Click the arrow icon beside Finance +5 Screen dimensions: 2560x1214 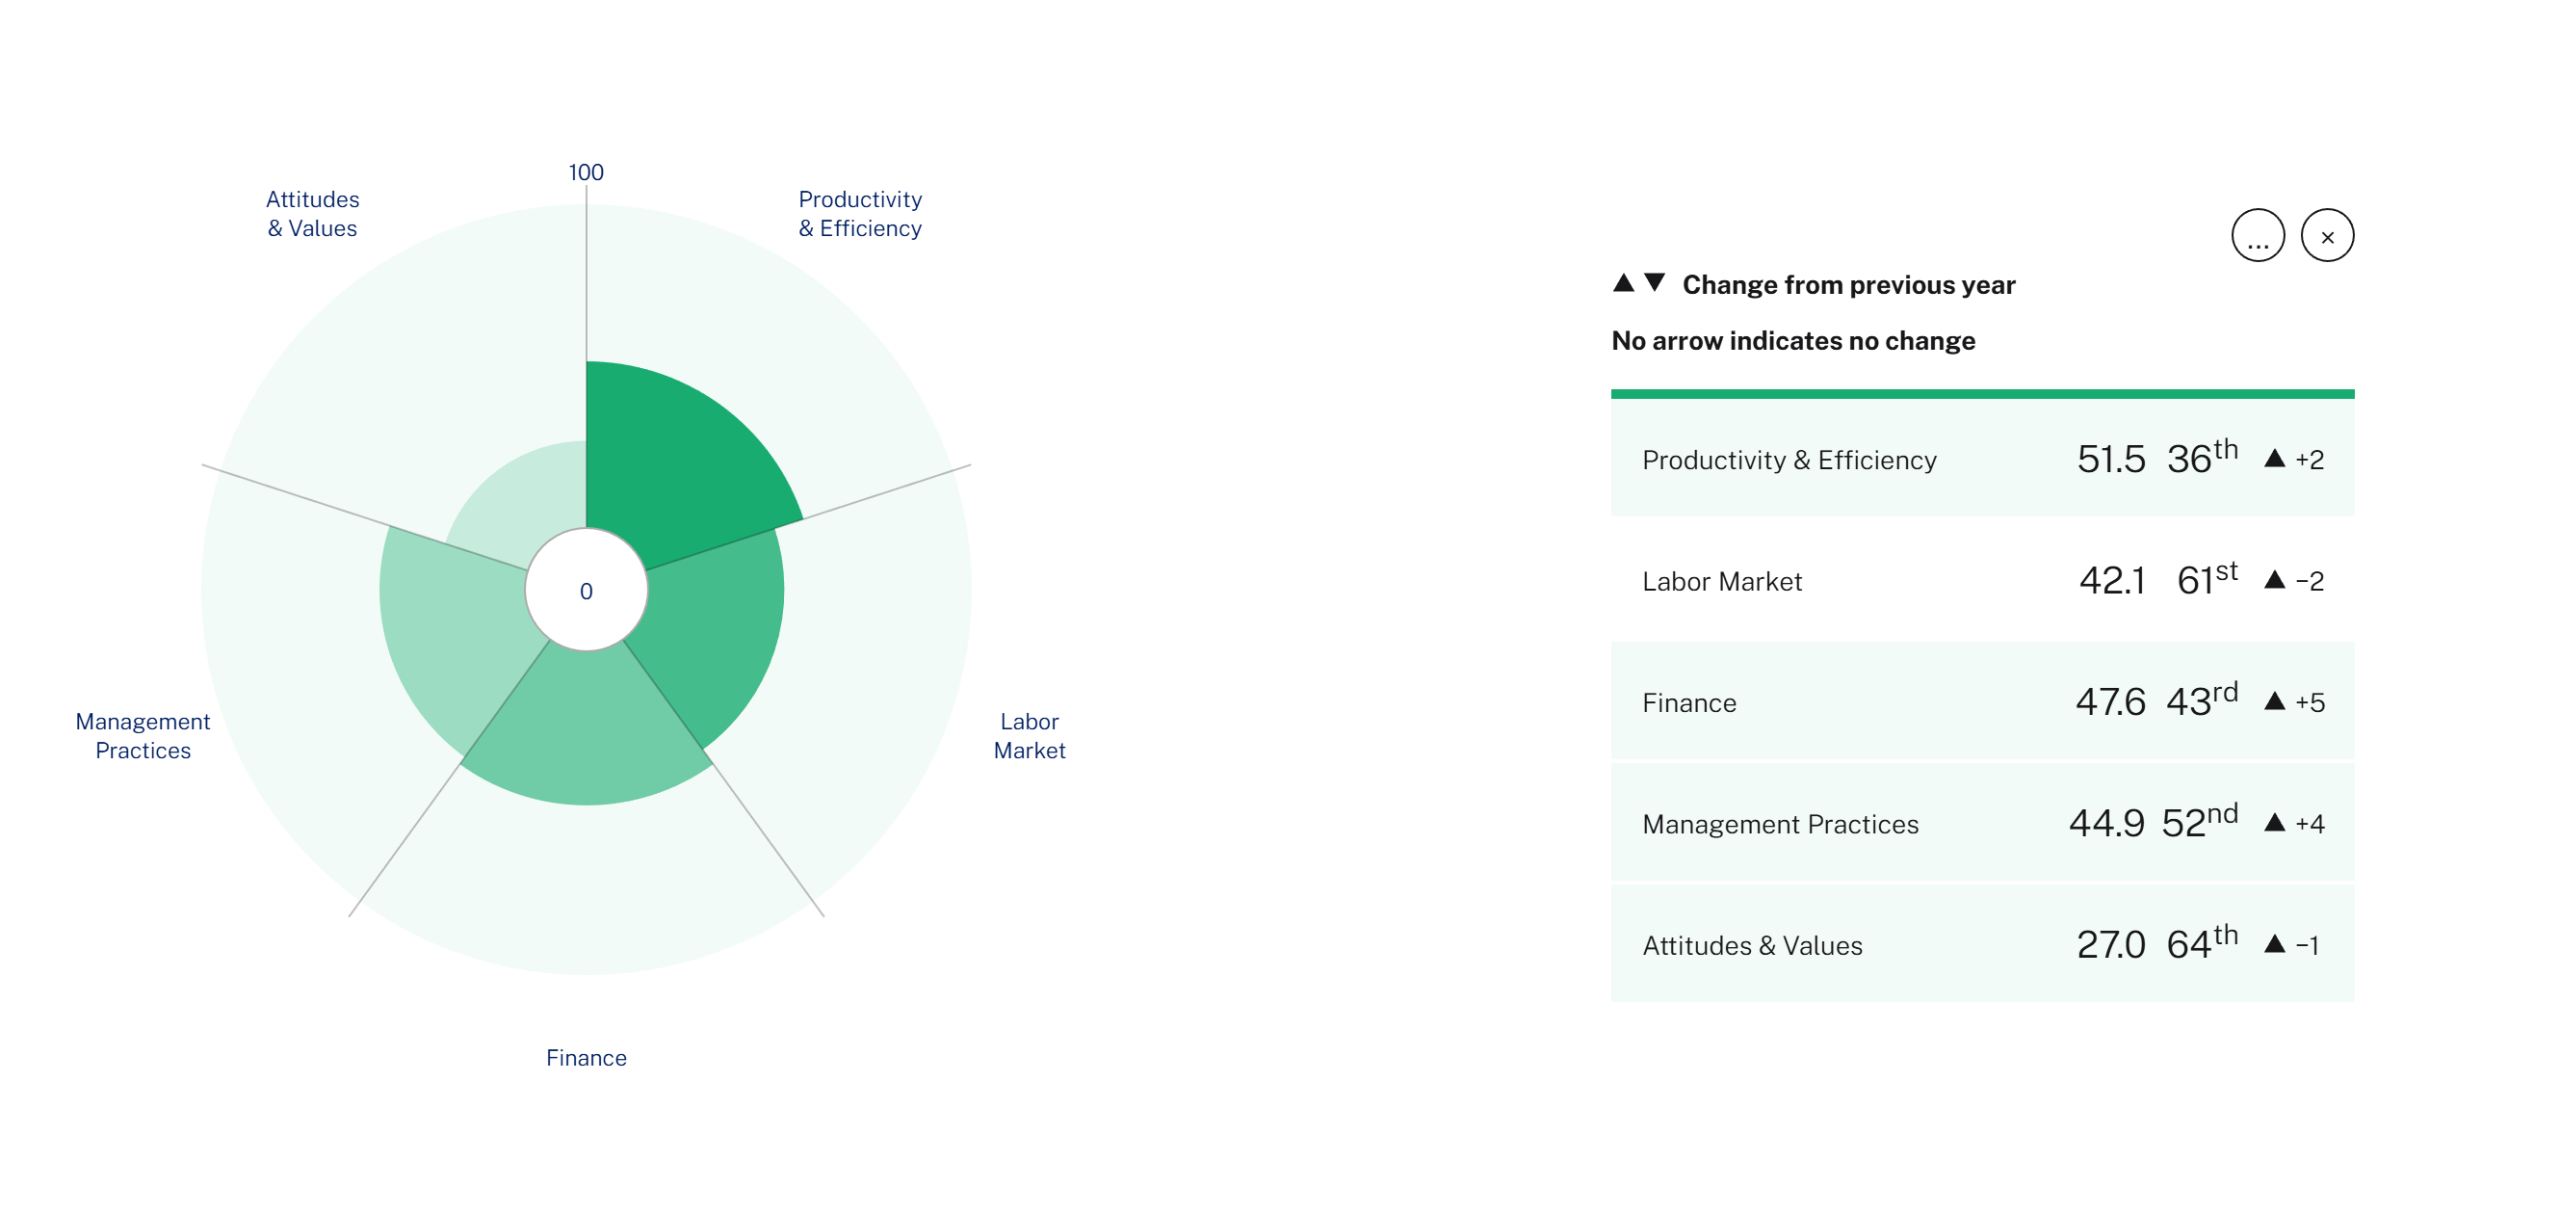[x=2273, y=701]
